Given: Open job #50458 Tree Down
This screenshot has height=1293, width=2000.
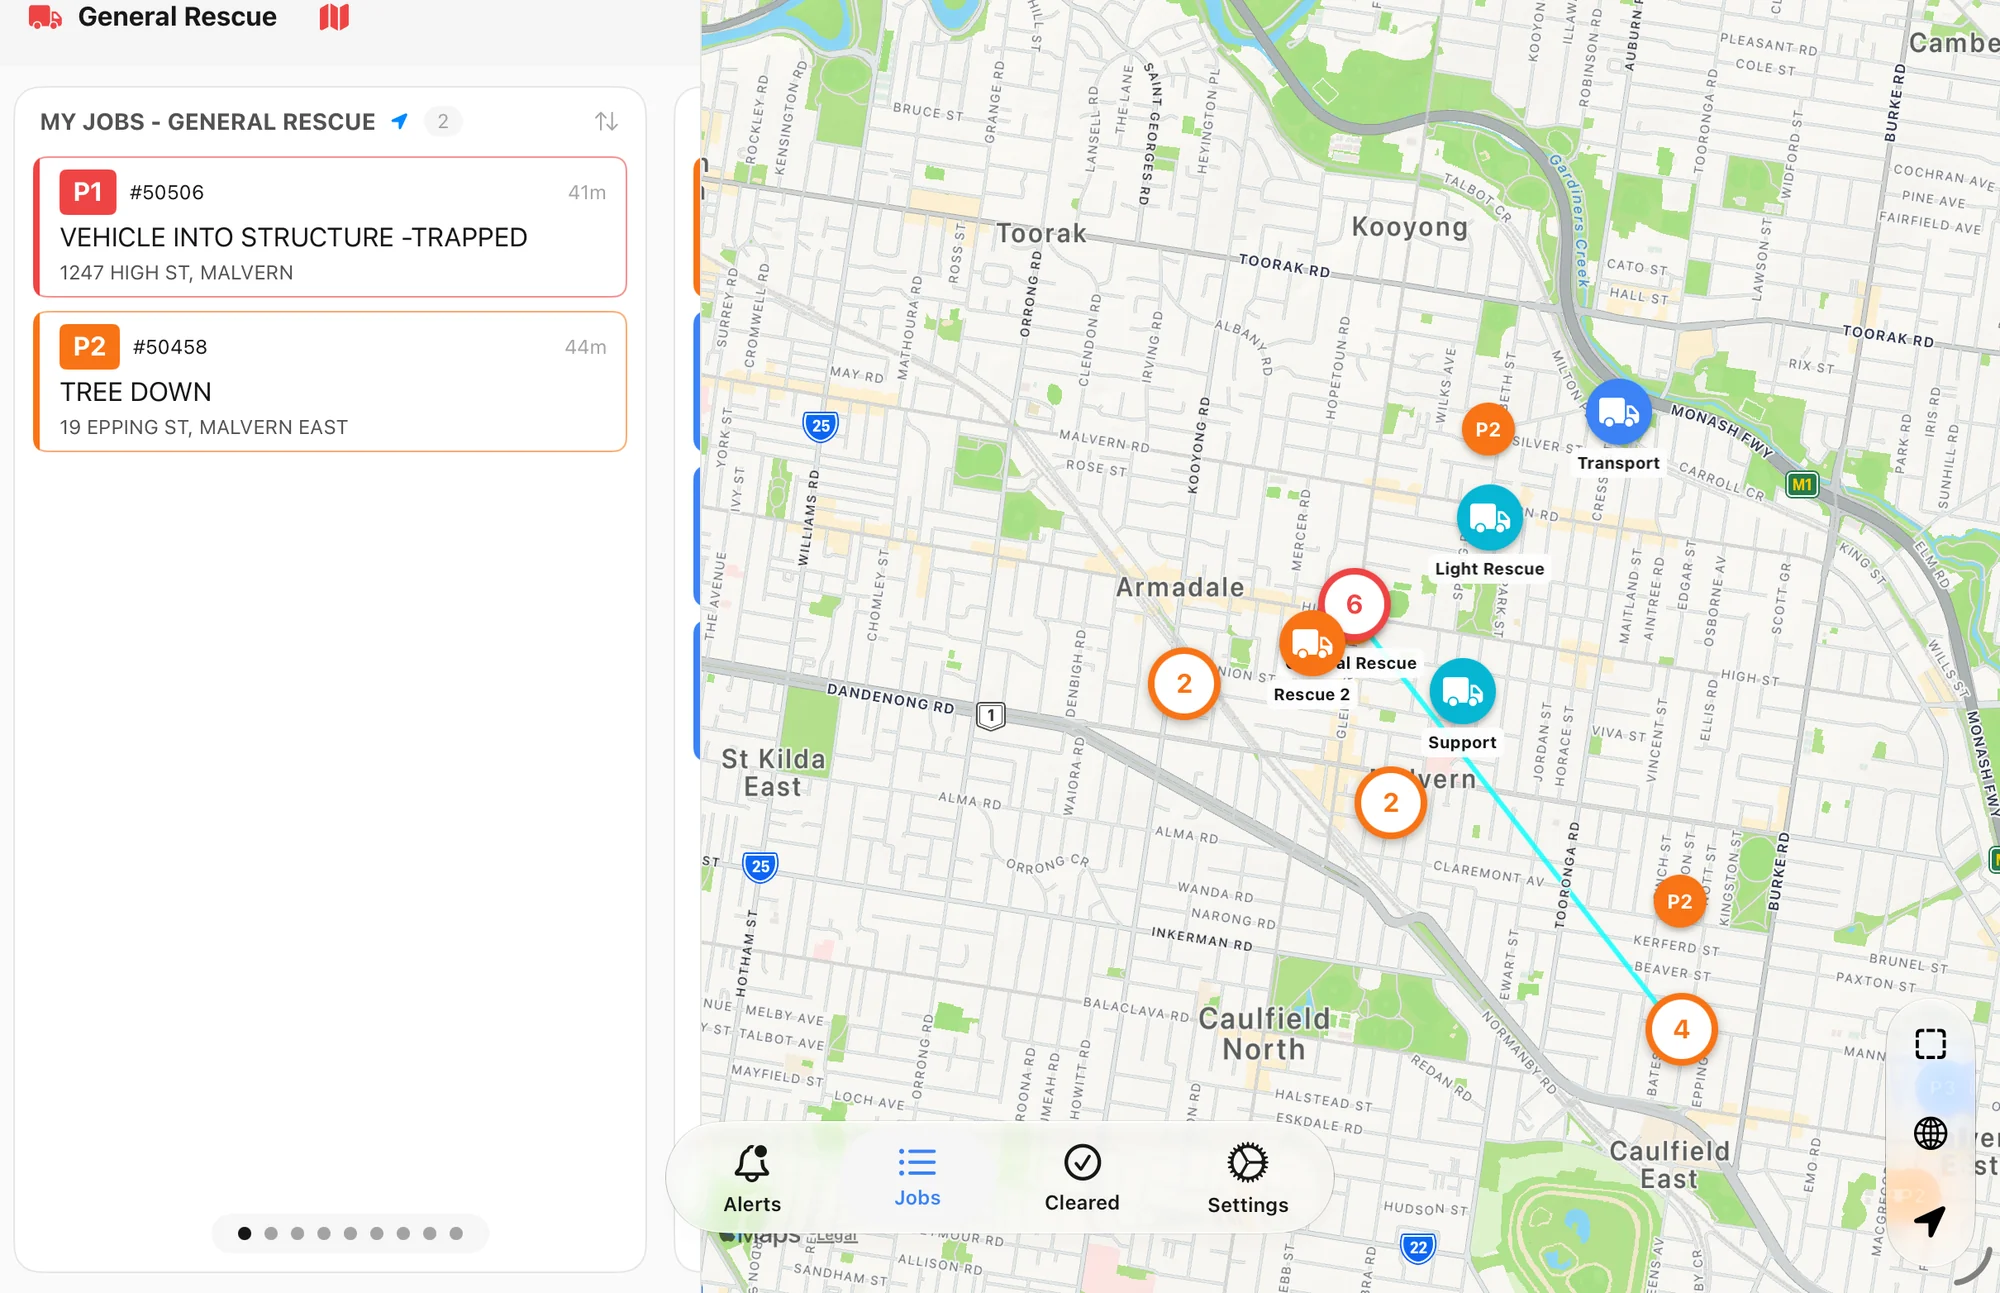Looking at the screenshot, I should (330, 381).
